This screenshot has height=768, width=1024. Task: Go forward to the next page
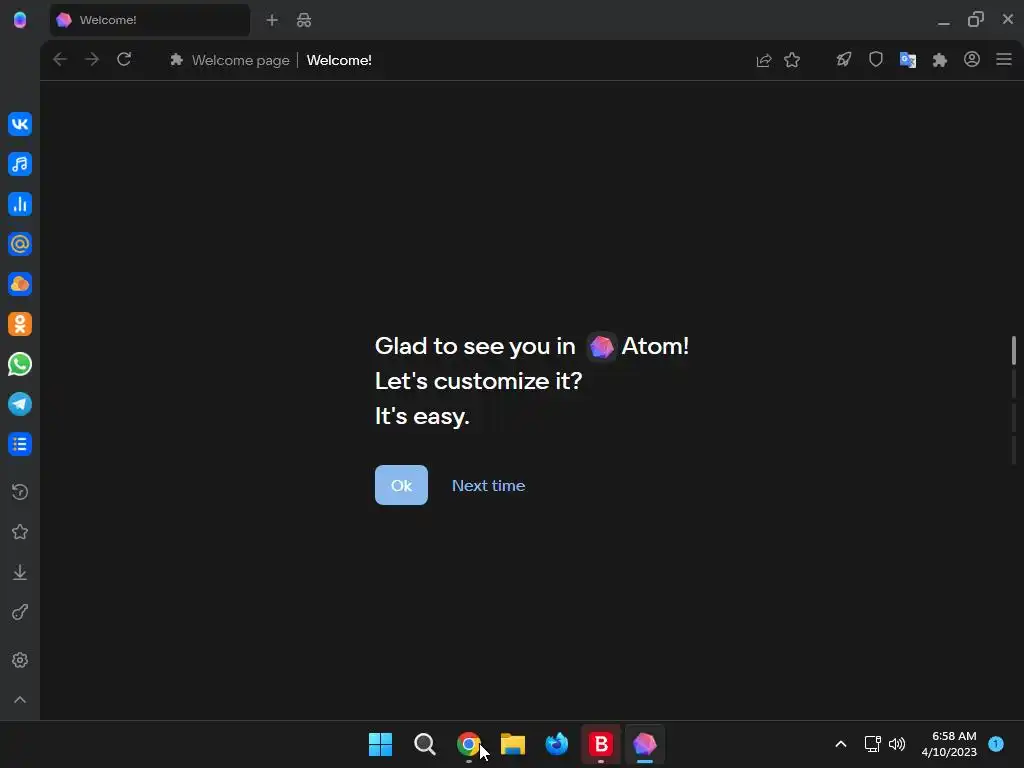click(x=92, y=59)
